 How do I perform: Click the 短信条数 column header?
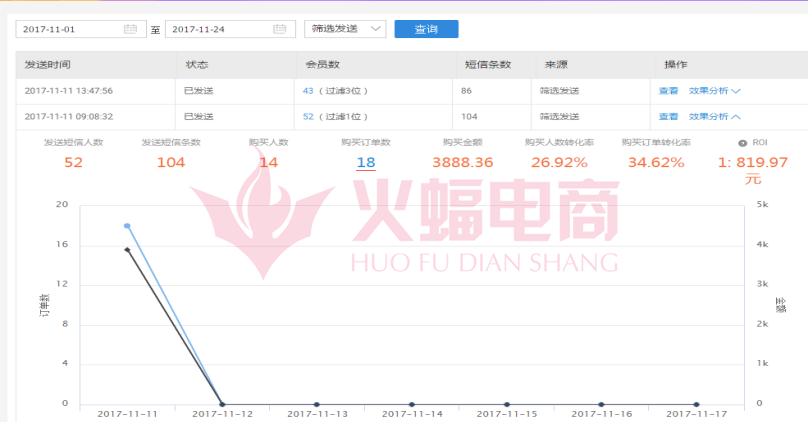click(488, 64)
